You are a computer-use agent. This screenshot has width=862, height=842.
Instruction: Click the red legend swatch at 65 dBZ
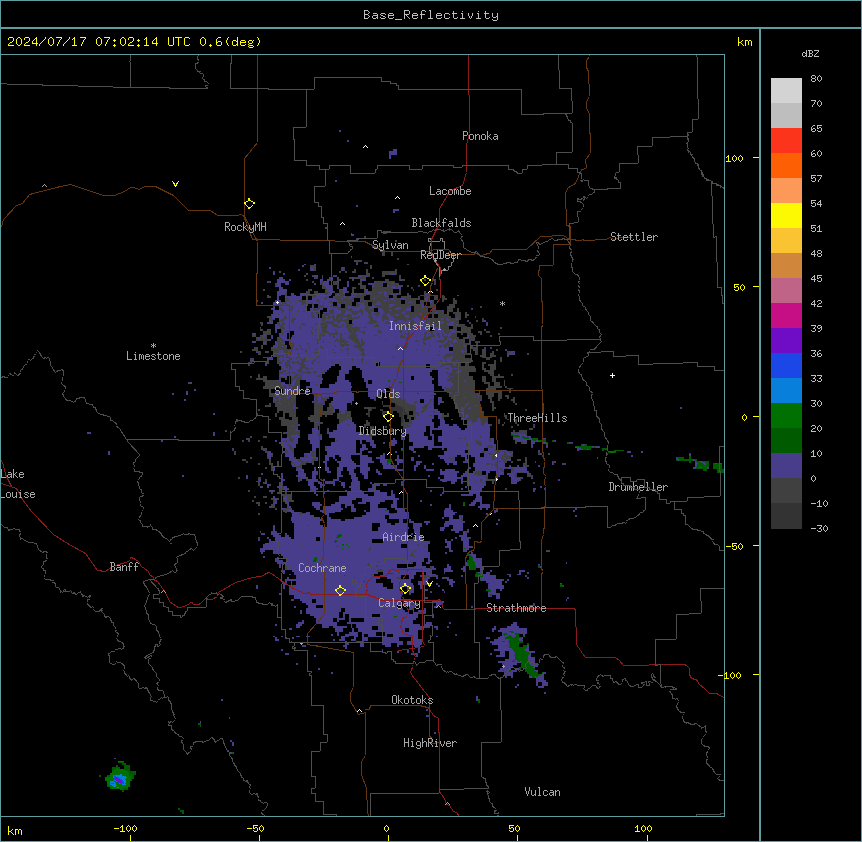(786, 141)
